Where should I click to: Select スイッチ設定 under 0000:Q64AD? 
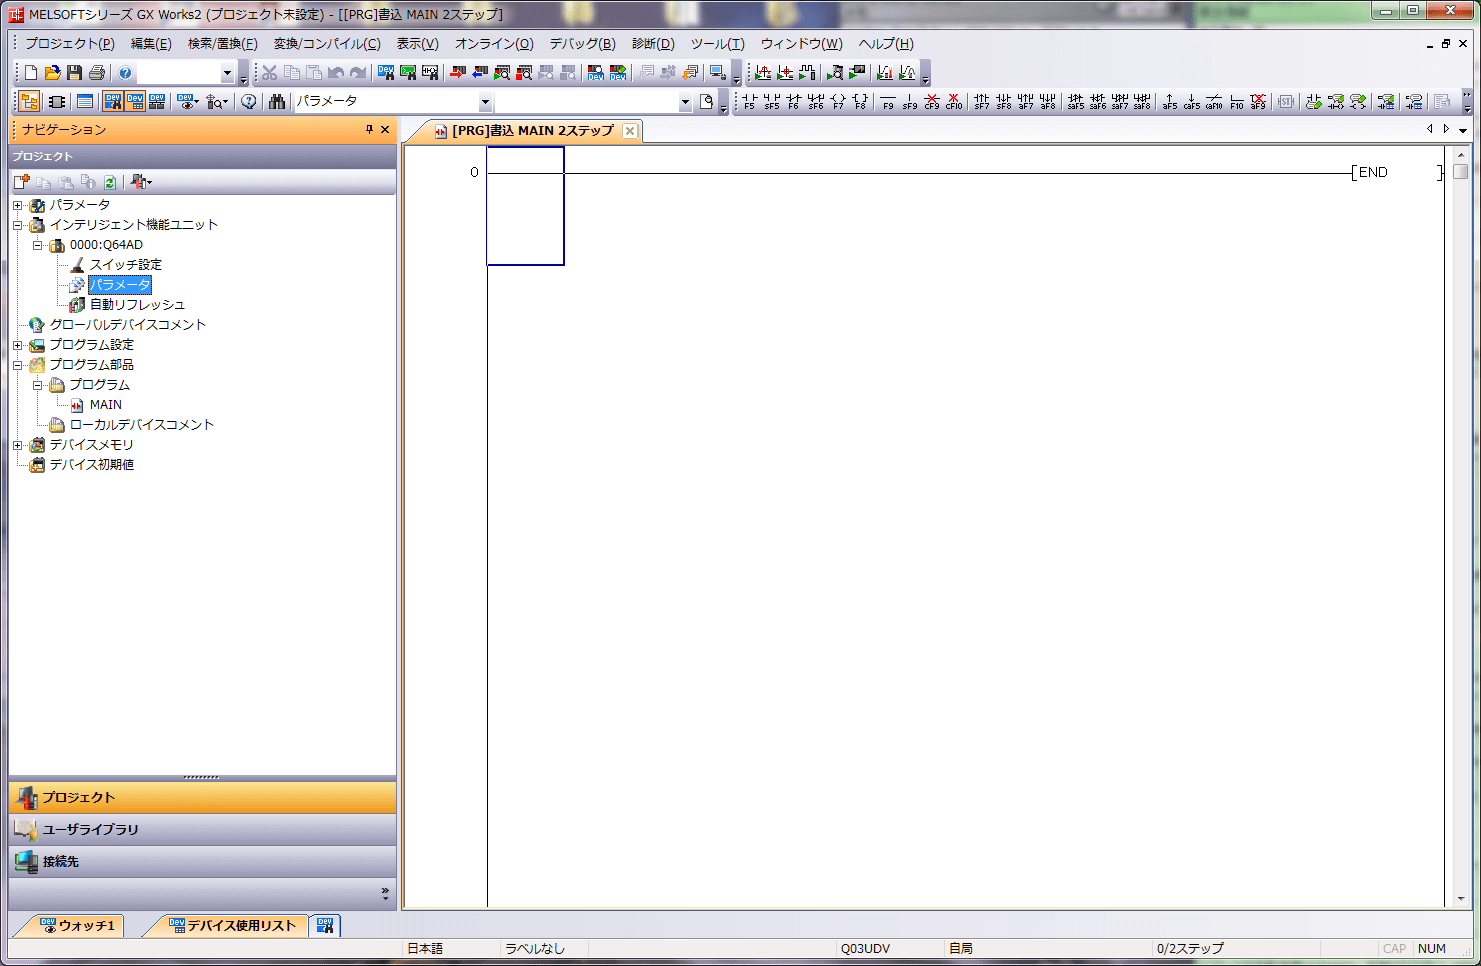click(125, 265)
